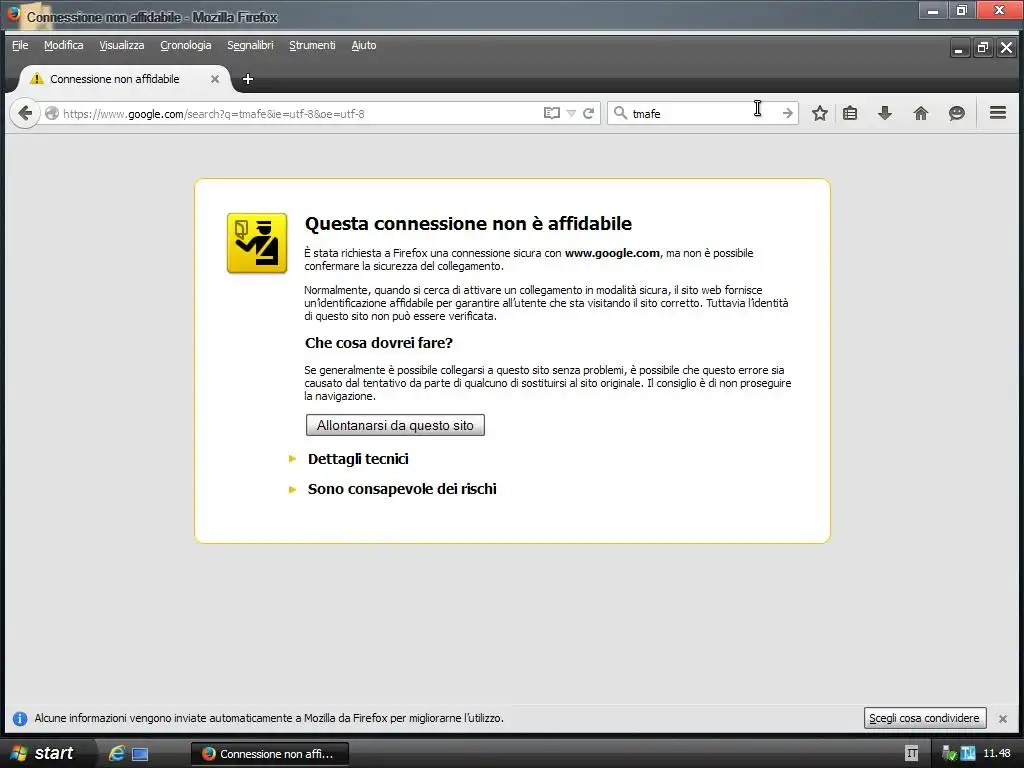Click Allontanarsi da questo sito button
Image resolution: width=1024 pixels, height=768 pixels.
(x=395, y=425)
